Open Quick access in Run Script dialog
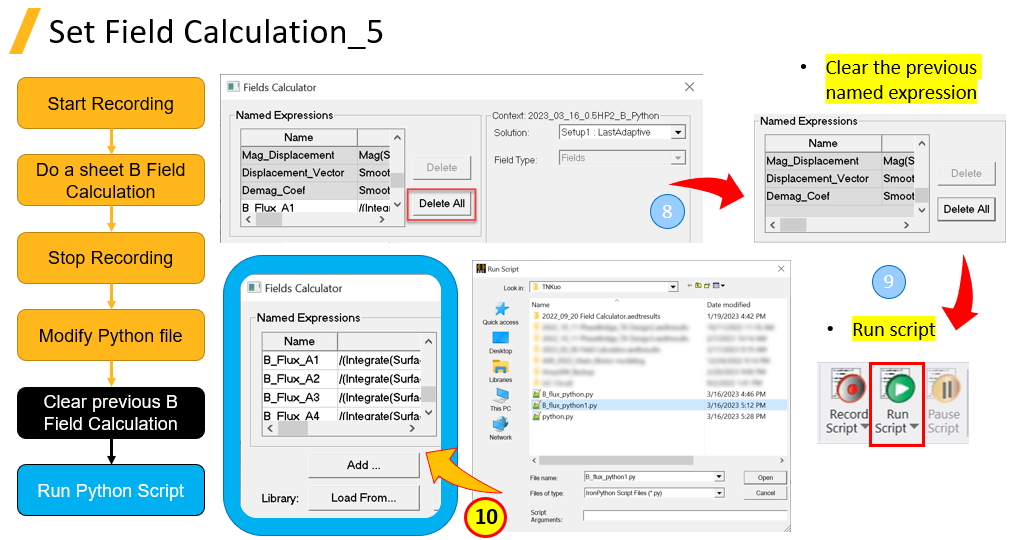1022x540 pixels. (500, 312)
